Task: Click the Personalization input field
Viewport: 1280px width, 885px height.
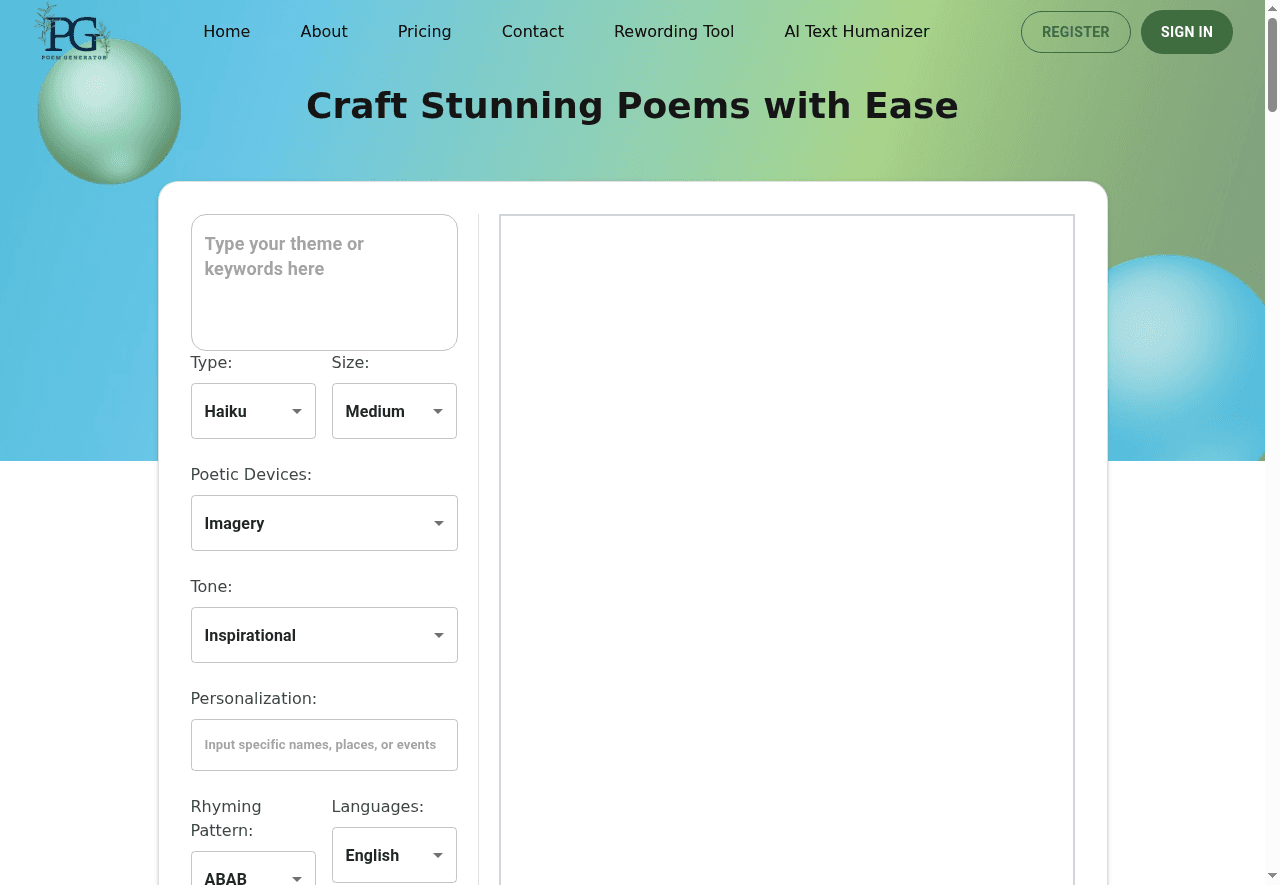Action: point(324,745)
